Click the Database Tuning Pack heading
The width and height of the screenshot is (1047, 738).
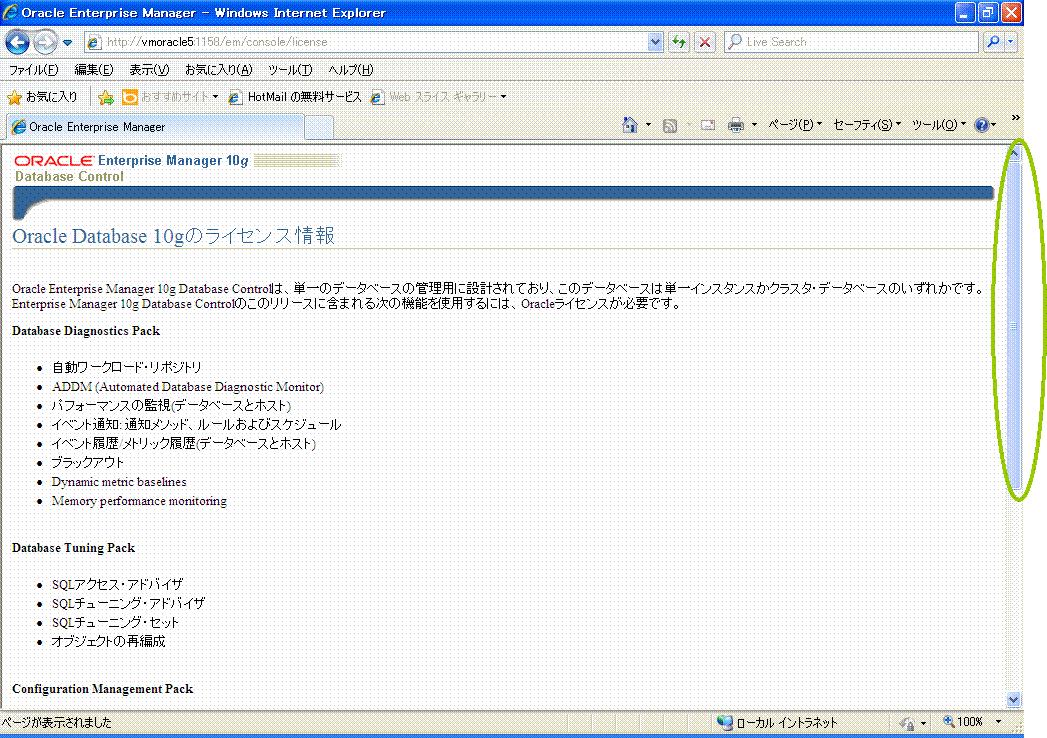tap(73, 548)
